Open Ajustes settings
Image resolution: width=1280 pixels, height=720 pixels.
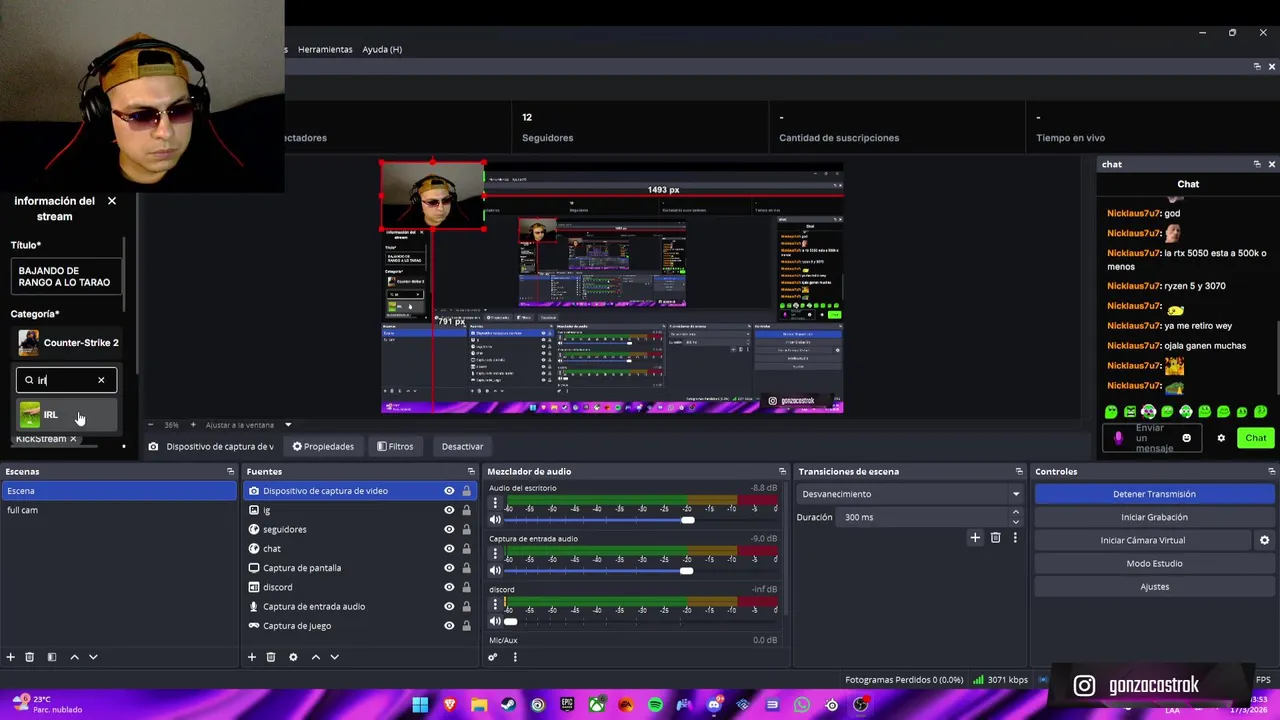[x=1154, y=587]
